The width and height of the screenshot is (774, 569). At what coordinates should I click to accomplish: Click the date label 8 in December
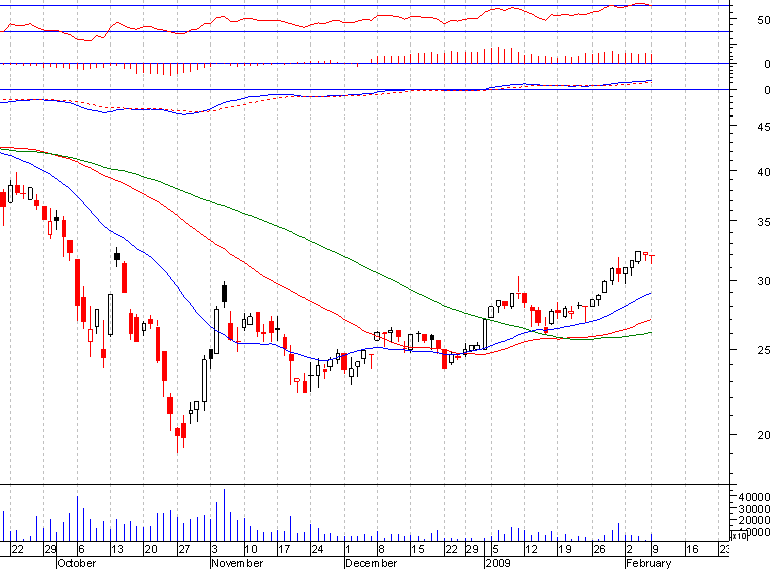pos(381,549)
